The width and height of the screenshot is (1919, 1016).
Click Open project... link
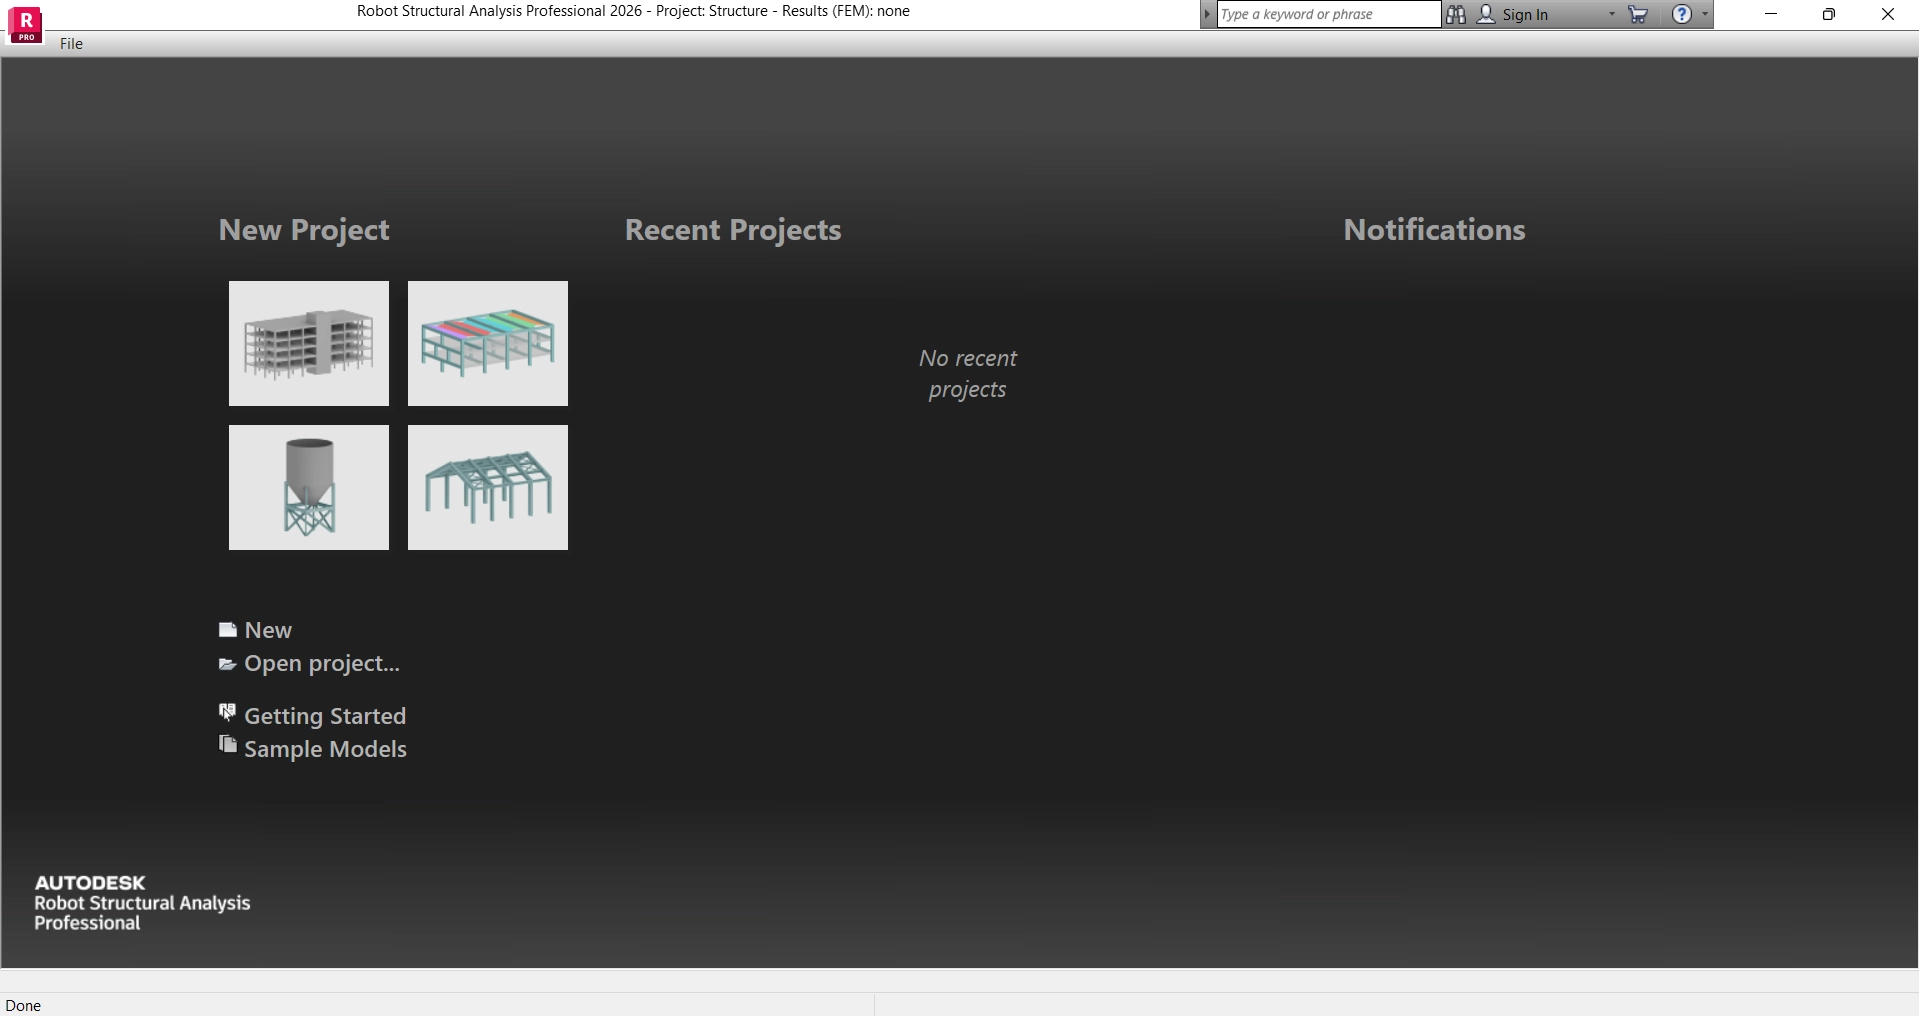(321, 663)
